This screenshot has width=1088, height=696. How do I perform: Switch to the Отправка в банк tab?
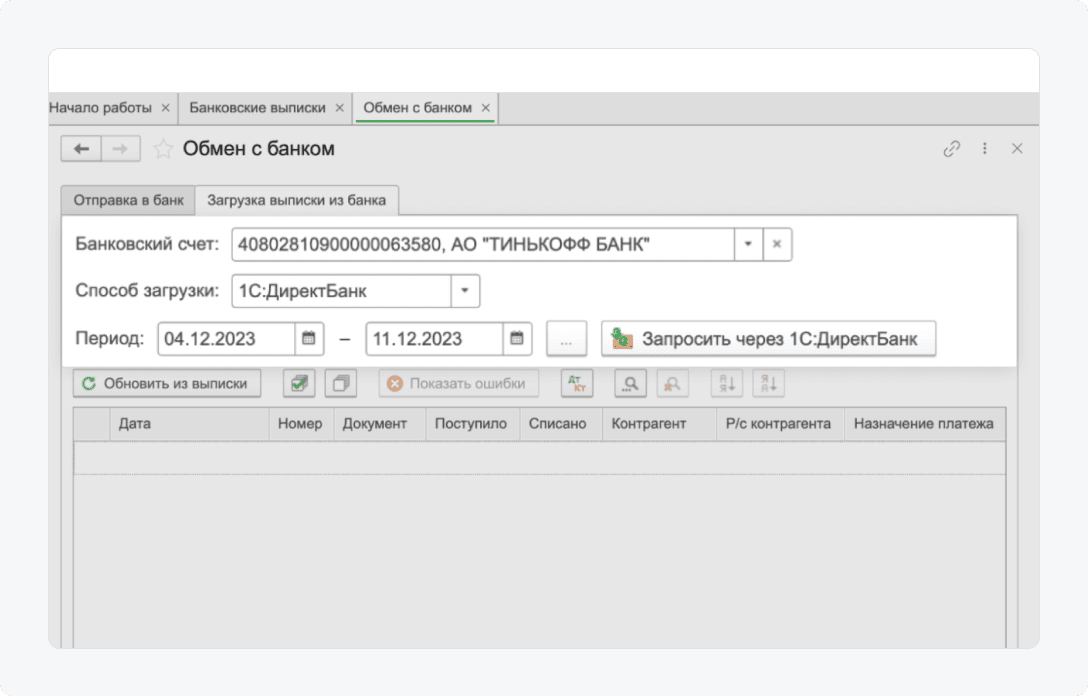[128, 200]
